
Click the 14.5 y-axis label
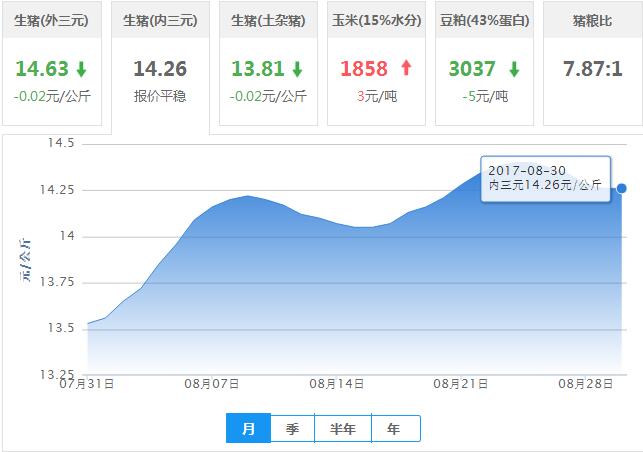[x=61, y=143]
